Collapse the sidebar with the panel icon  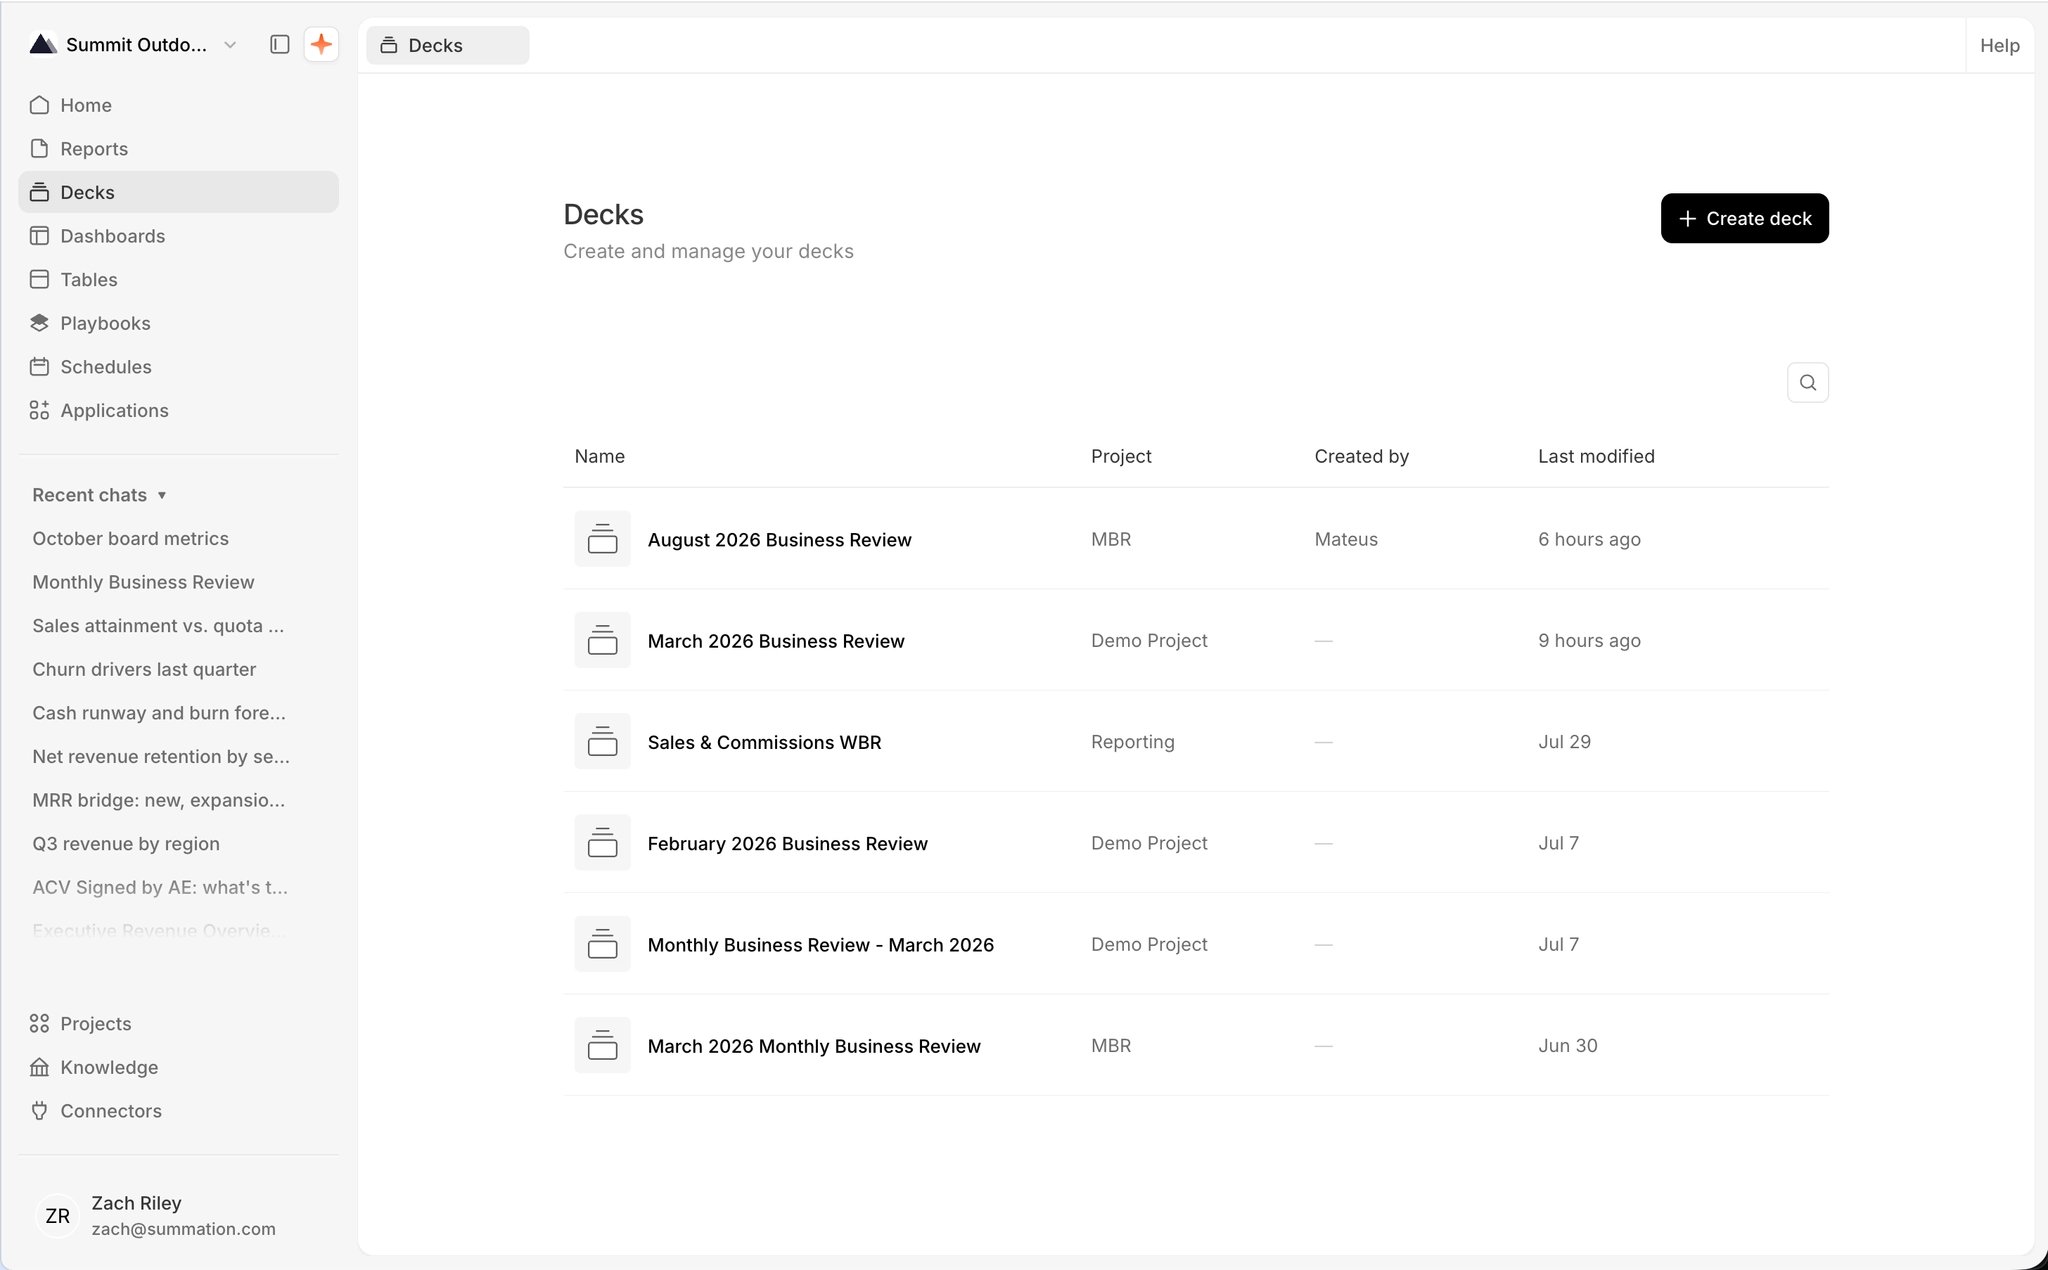coord(280,44)
